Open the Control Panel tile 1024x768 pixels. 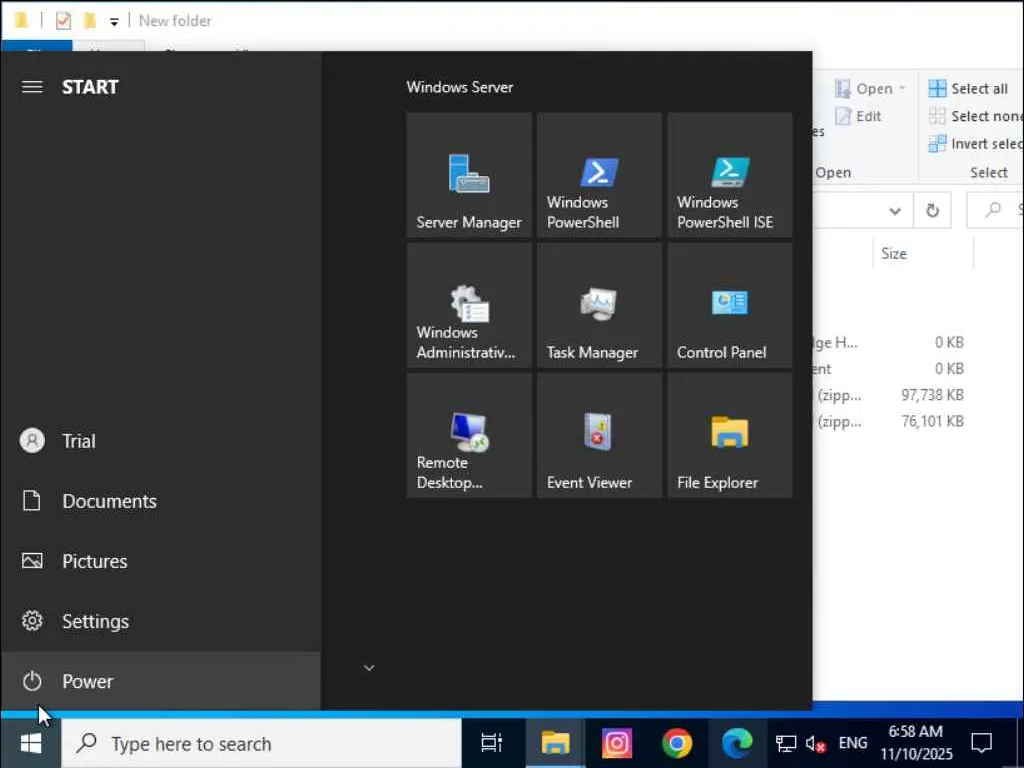tap(729, 305)
